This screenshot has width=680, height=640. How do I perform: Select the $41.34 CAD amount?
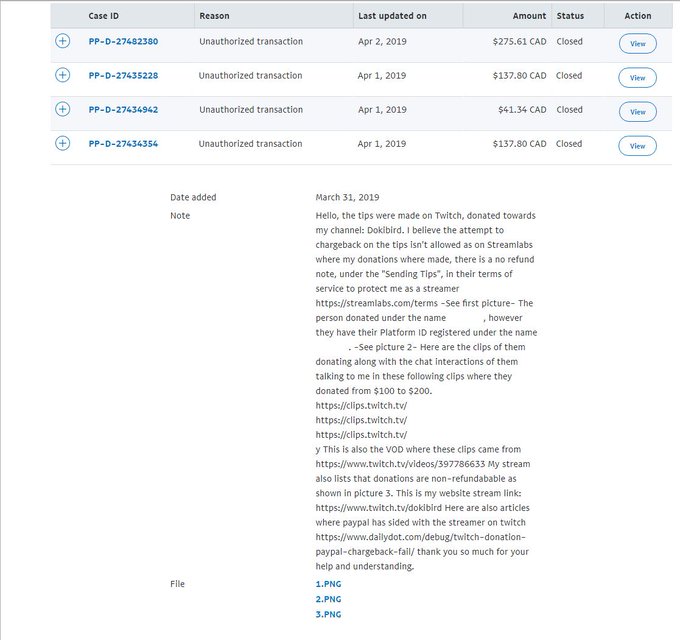tap(522, 110)
